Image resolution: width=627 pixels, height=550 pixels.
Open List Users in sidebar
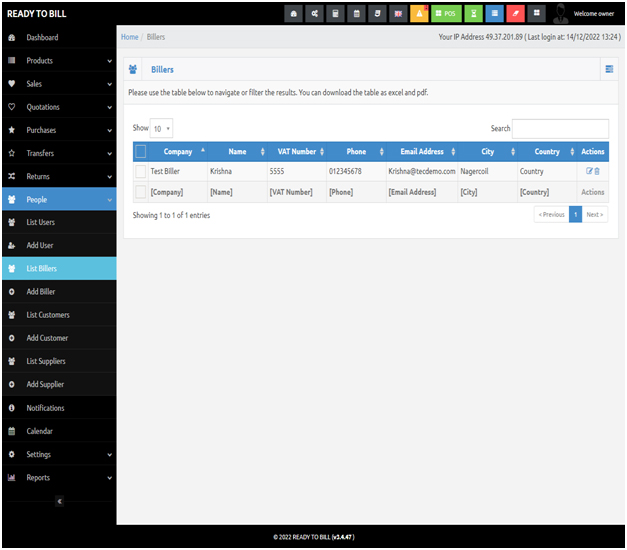pos(59,222)
